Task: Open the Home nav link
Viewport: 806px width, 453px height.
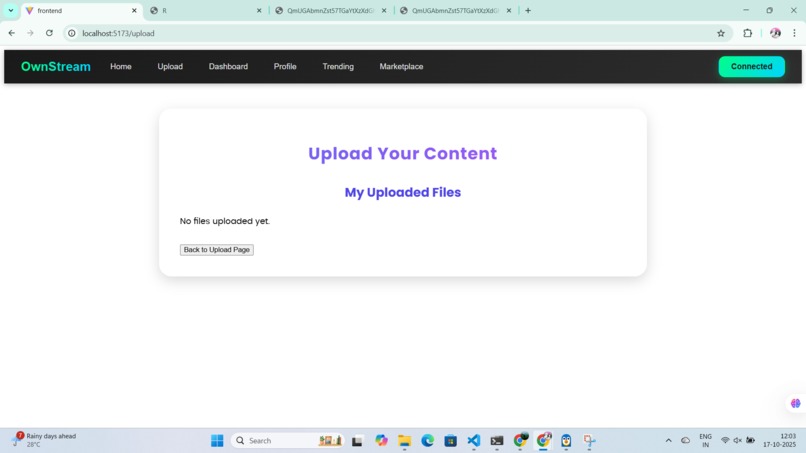Action: coord(121,66)
